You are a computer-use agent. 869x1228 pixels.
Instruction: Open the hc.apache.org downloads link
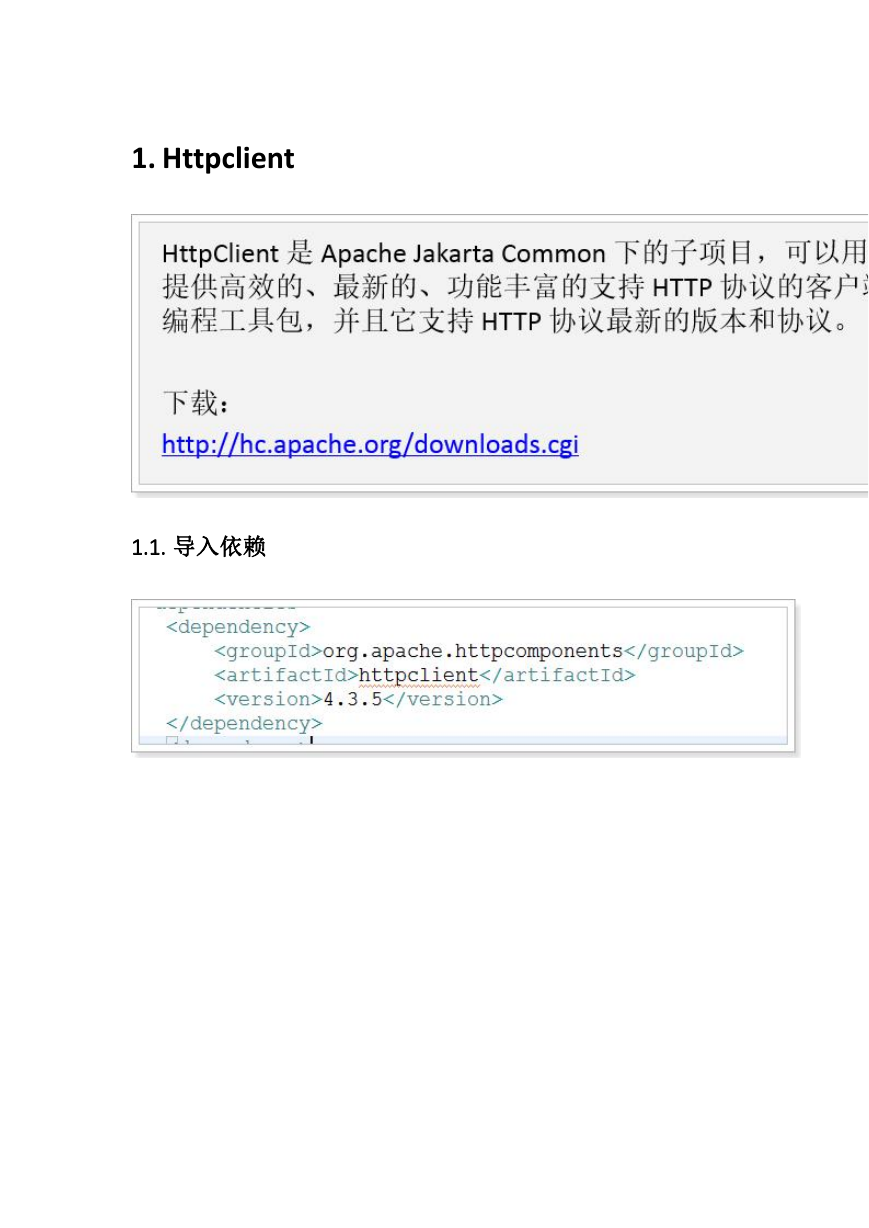coord(370,444)
